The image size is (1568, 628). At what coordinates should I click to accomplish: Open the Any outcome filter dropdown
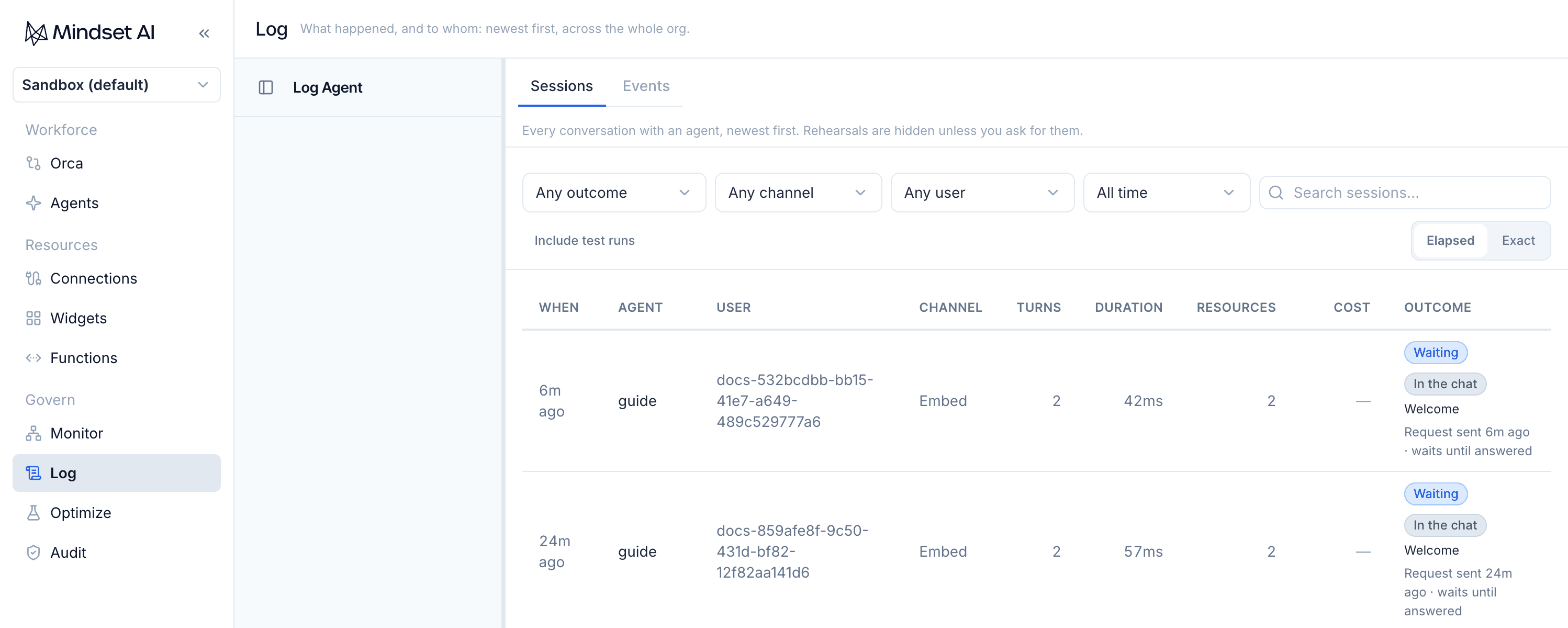tap(614, 193)
